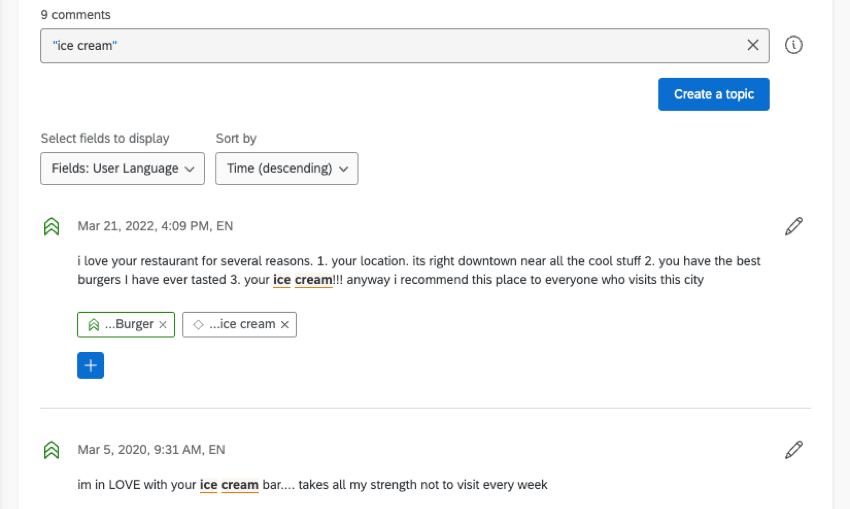
Task: Click the sentiment icon in Burger tag
Action: [x=93, y=324]
